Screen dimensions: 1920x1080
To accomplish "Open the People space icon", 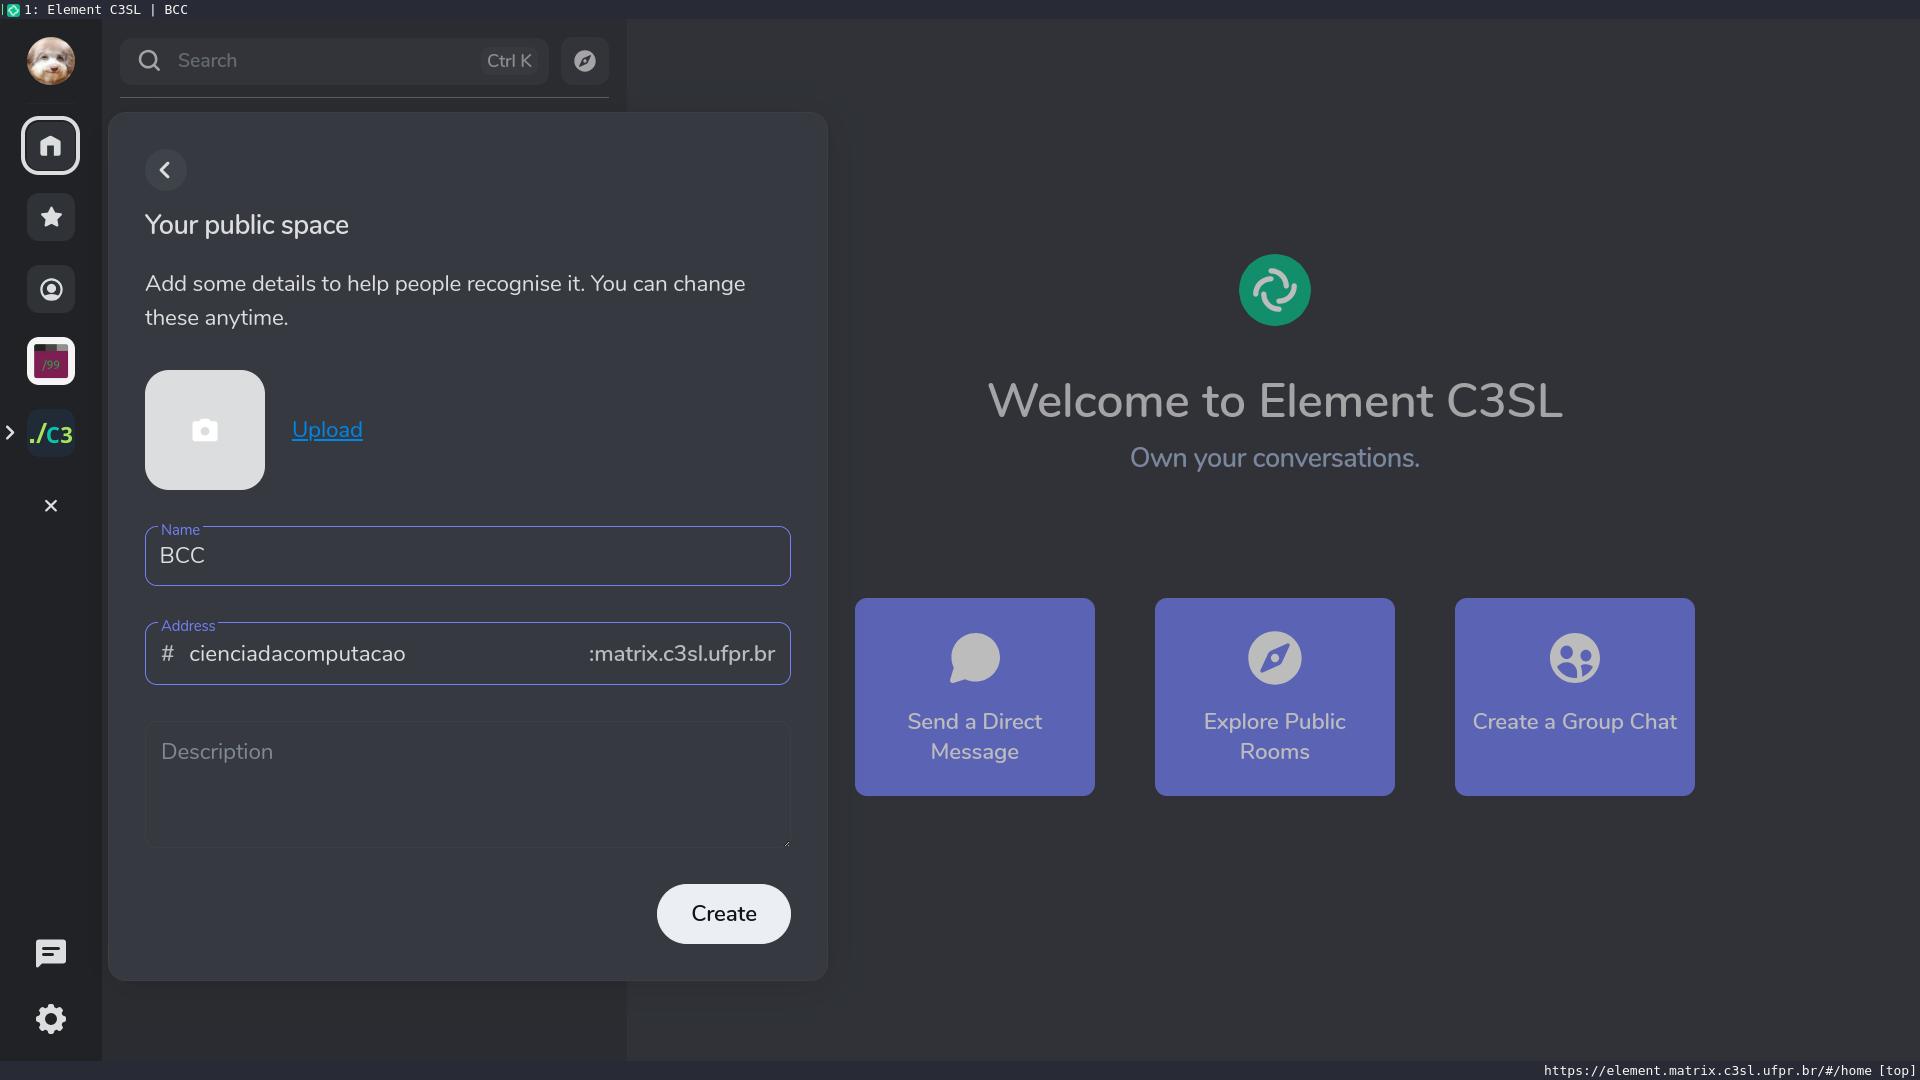I will [x=50, y=289].
